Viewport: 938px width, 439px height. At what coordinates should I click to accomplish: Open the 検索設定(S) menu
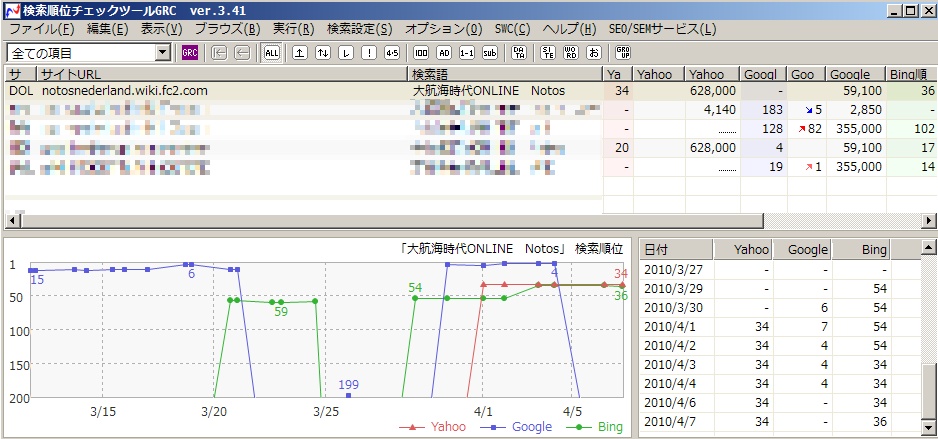(x=360, y=29)
